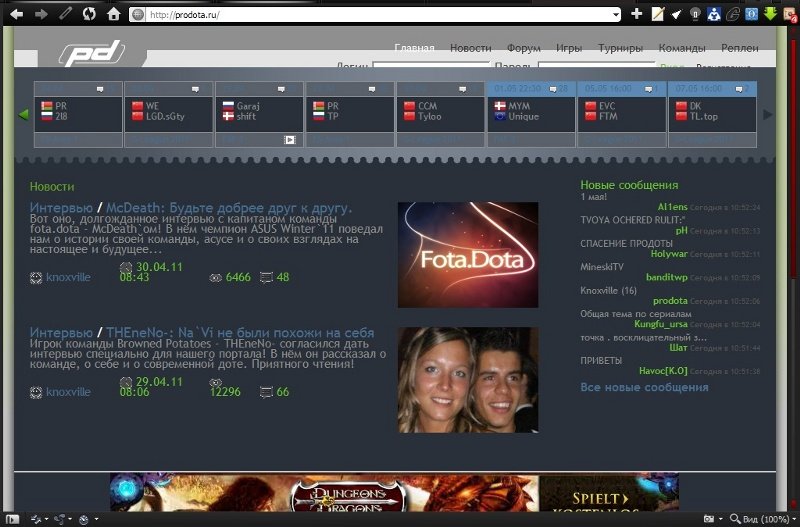The image size is (800, 527).
Task: Click the browser forward arrow button
Action: pyautogui.click(x=40, y=14)
